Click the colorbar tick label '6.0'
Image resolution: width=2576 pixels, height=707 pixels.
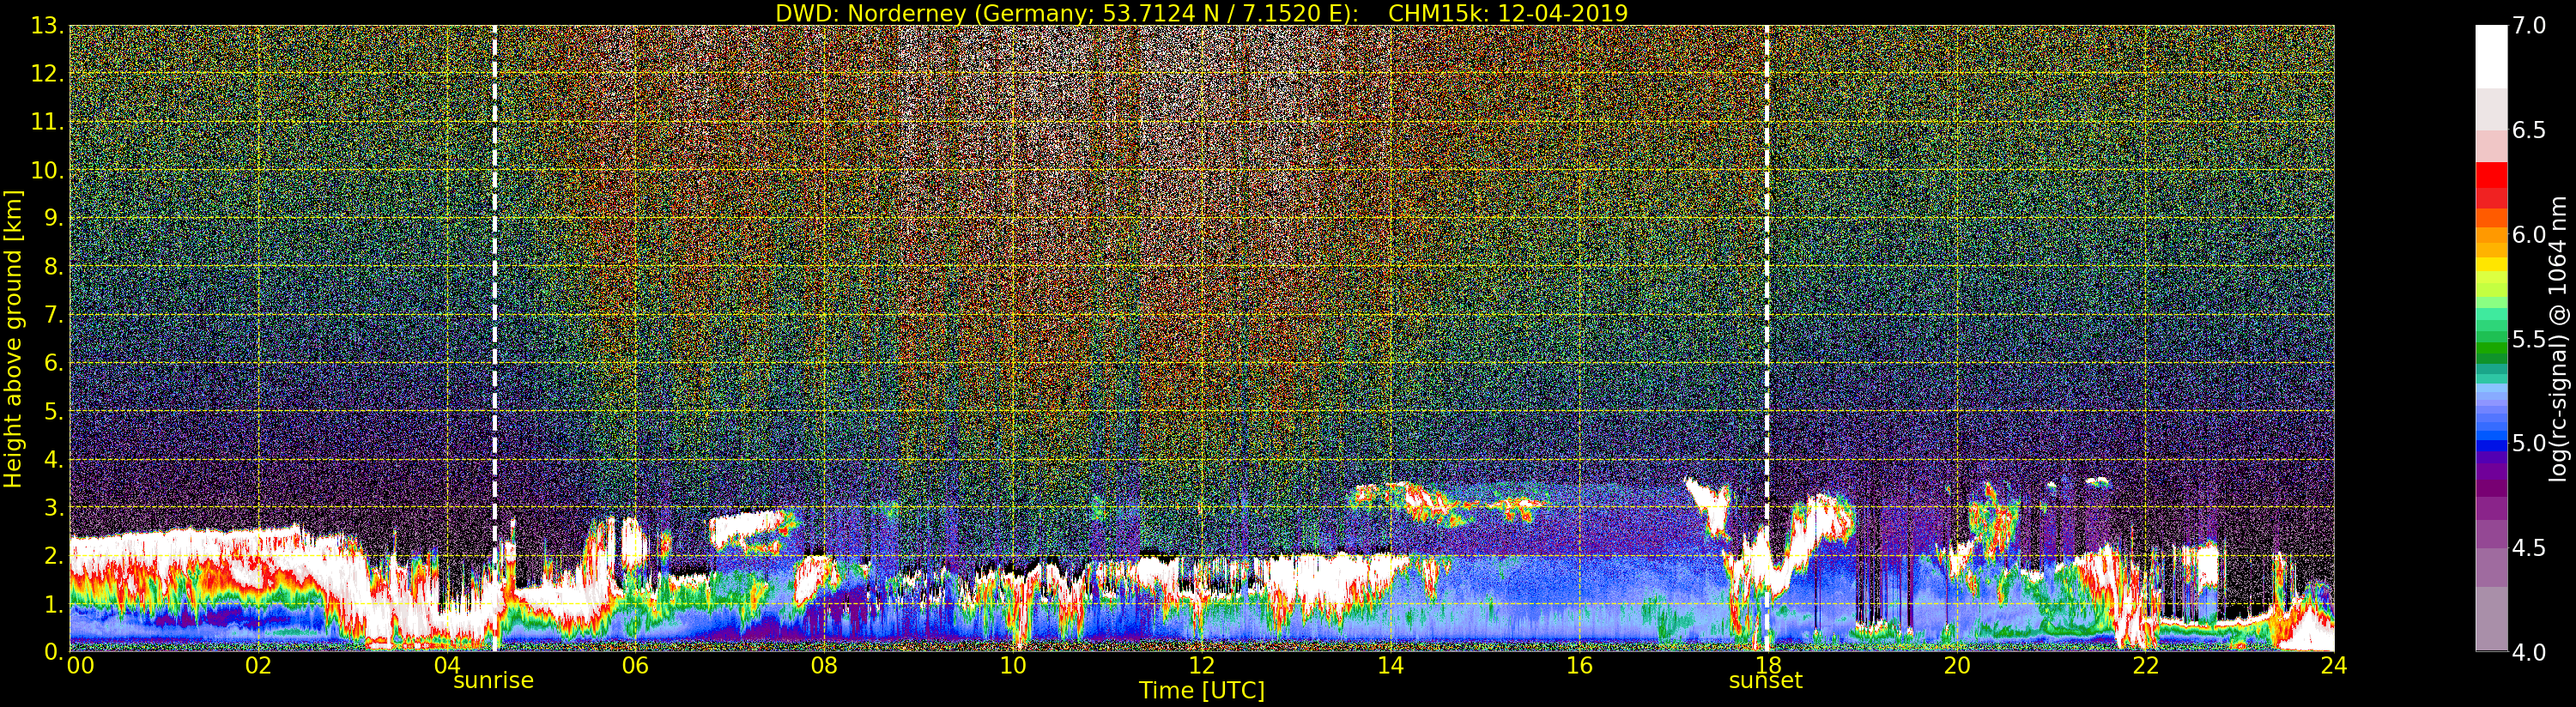[2529, 235]
